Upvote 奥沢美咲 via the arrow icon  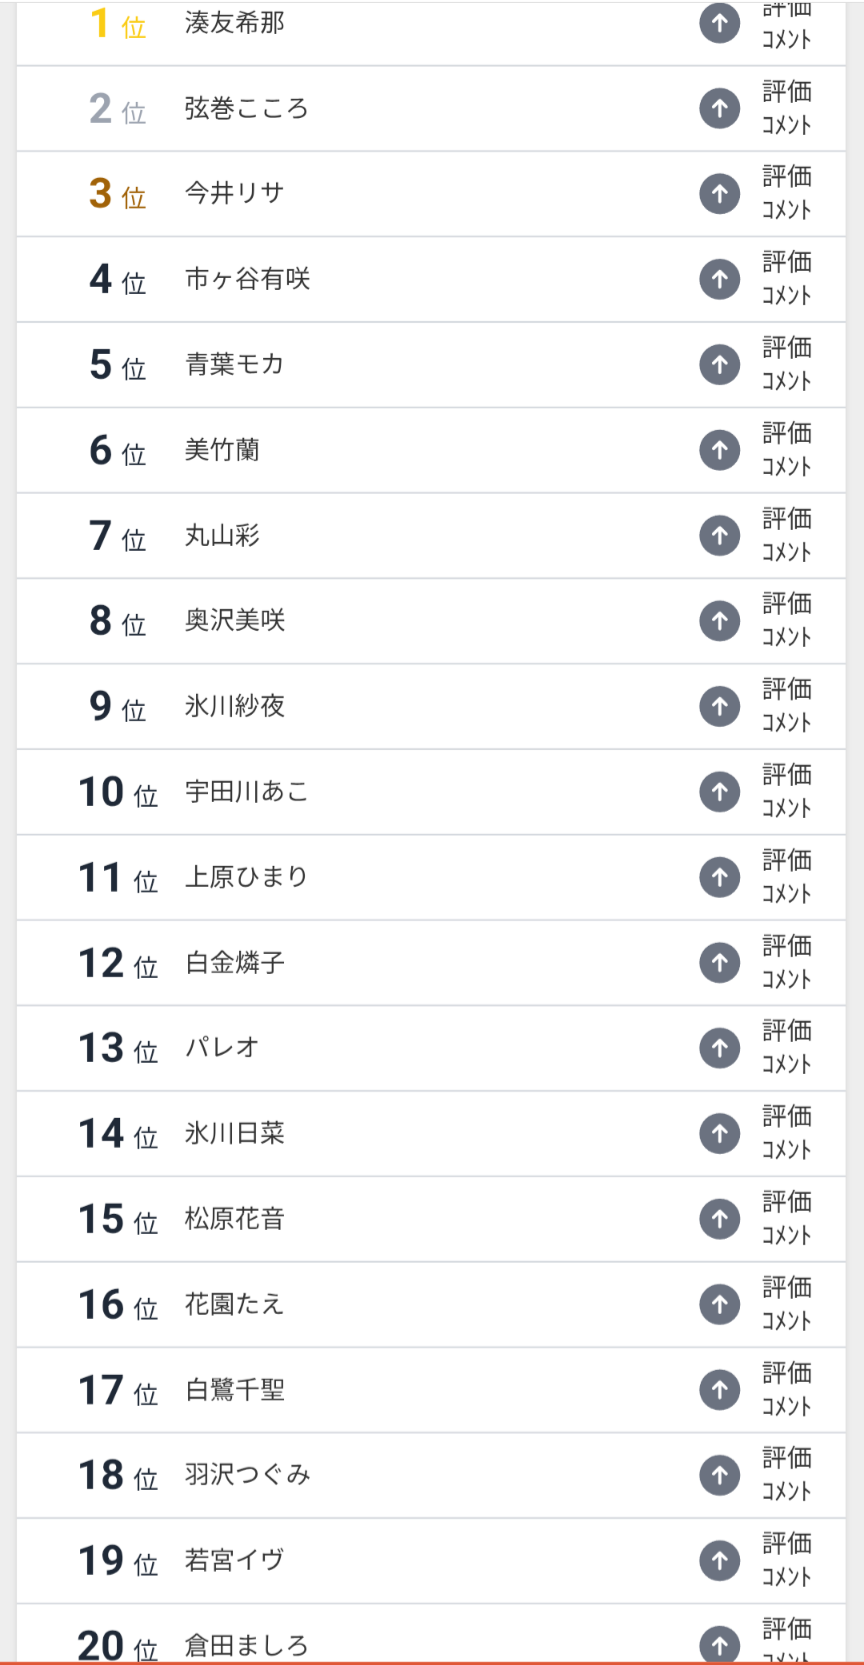719,621
